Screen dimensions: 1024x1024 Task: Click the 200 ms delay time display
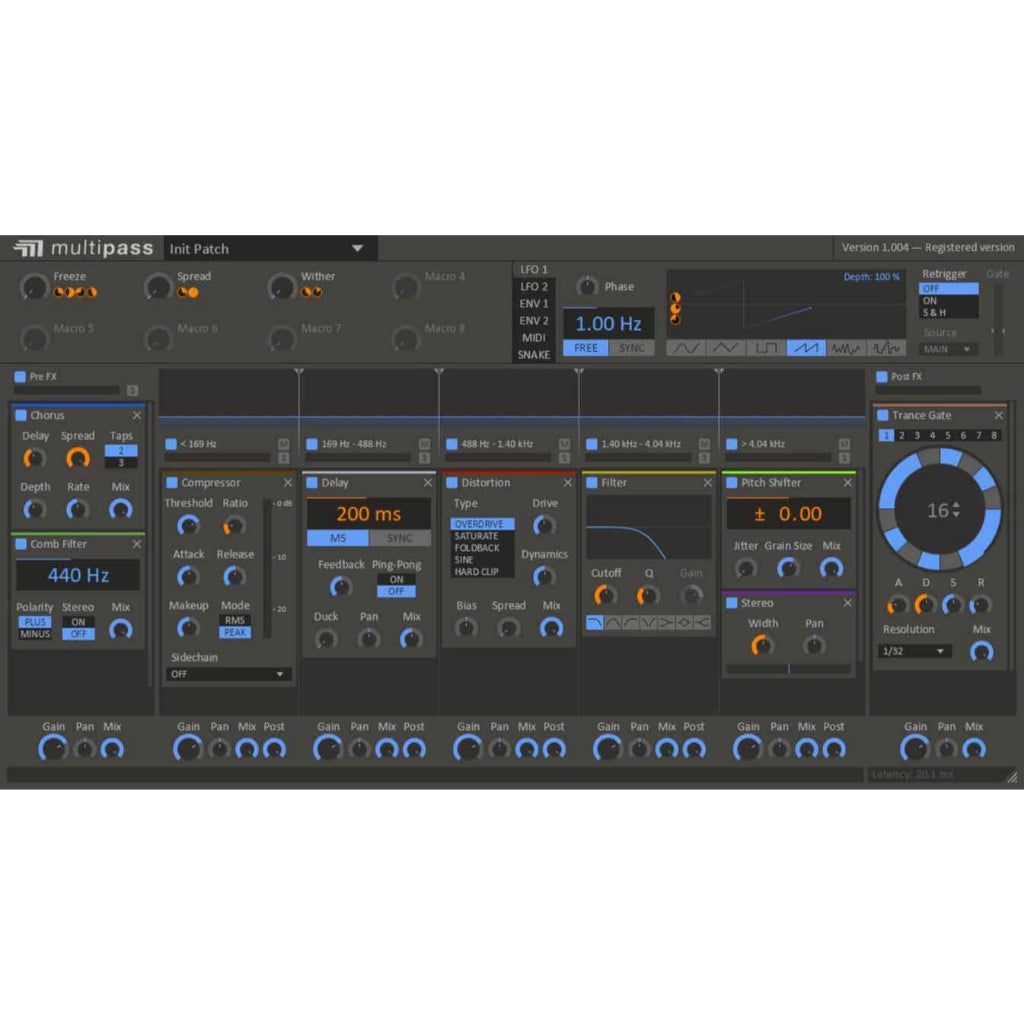(367, 514)
